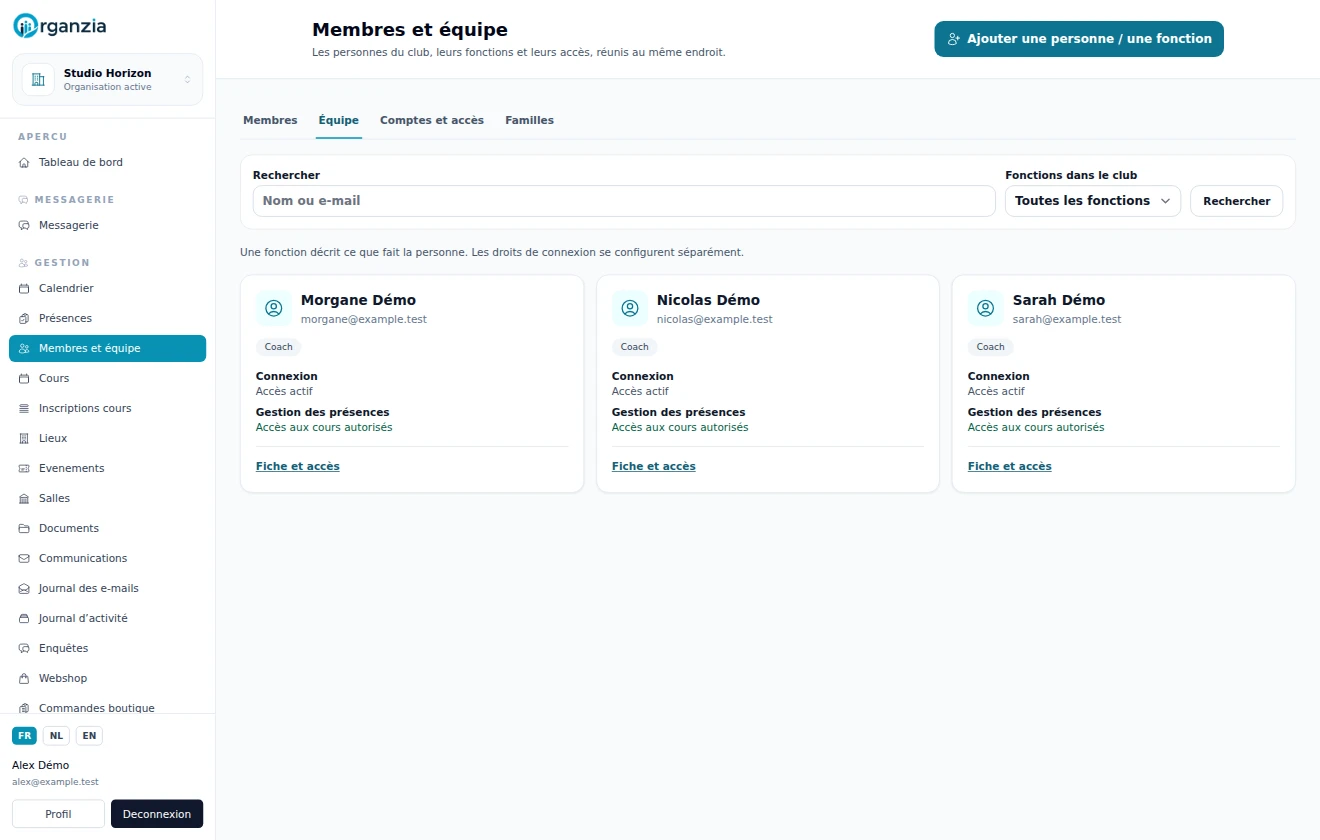The width and height of the screenshot is (1320, 840).
Task: Click Ajouter une personne / une fonction
Action: point(1079,39)
